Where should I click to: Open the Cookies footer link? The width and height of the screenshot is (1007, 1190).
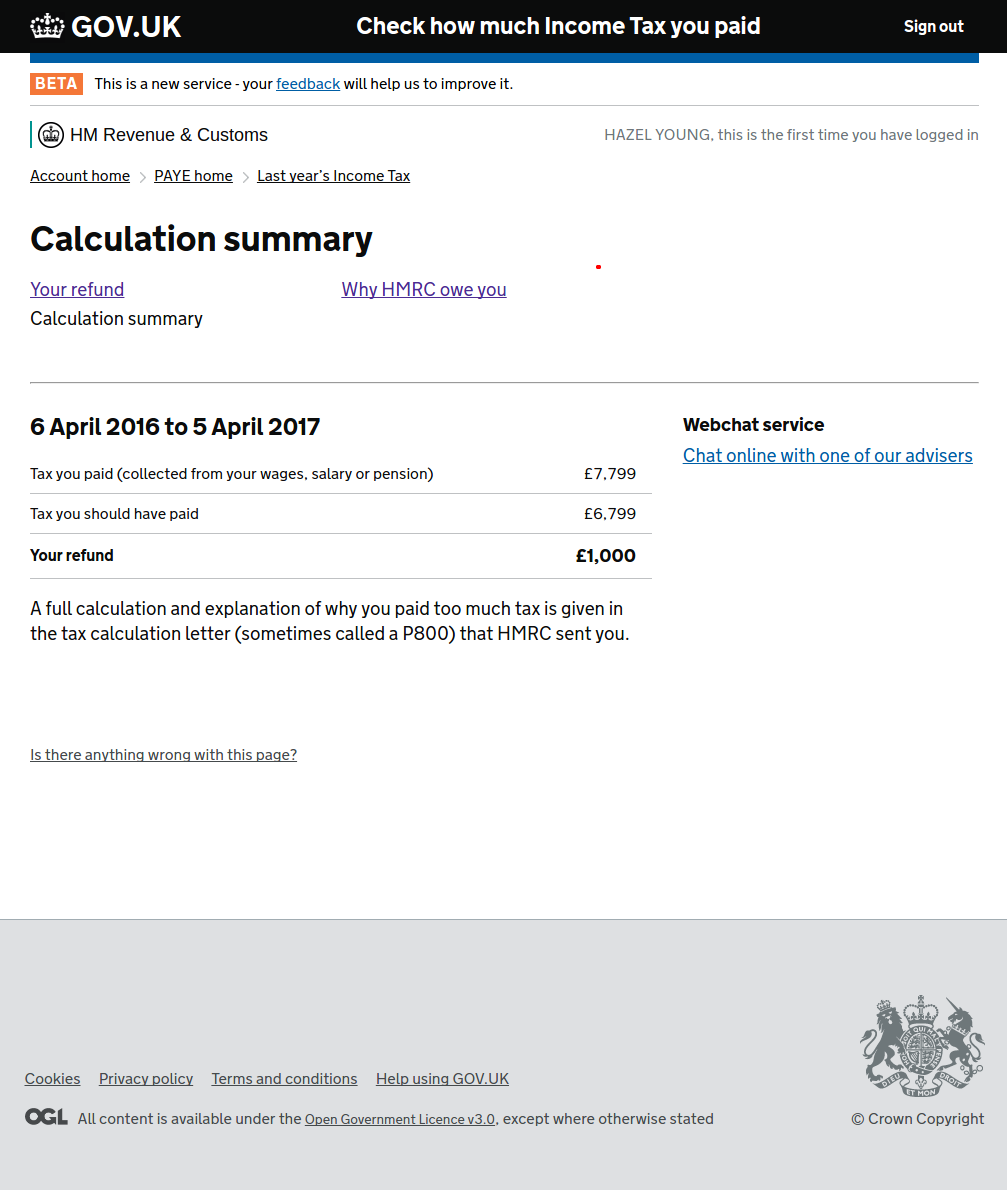coord(52,1078)
